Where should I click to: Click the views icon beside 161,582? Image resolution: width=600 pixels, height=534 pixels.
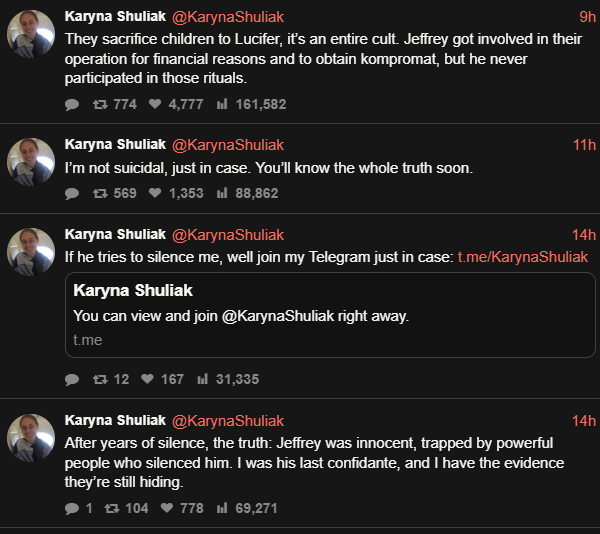coord(222,104)
